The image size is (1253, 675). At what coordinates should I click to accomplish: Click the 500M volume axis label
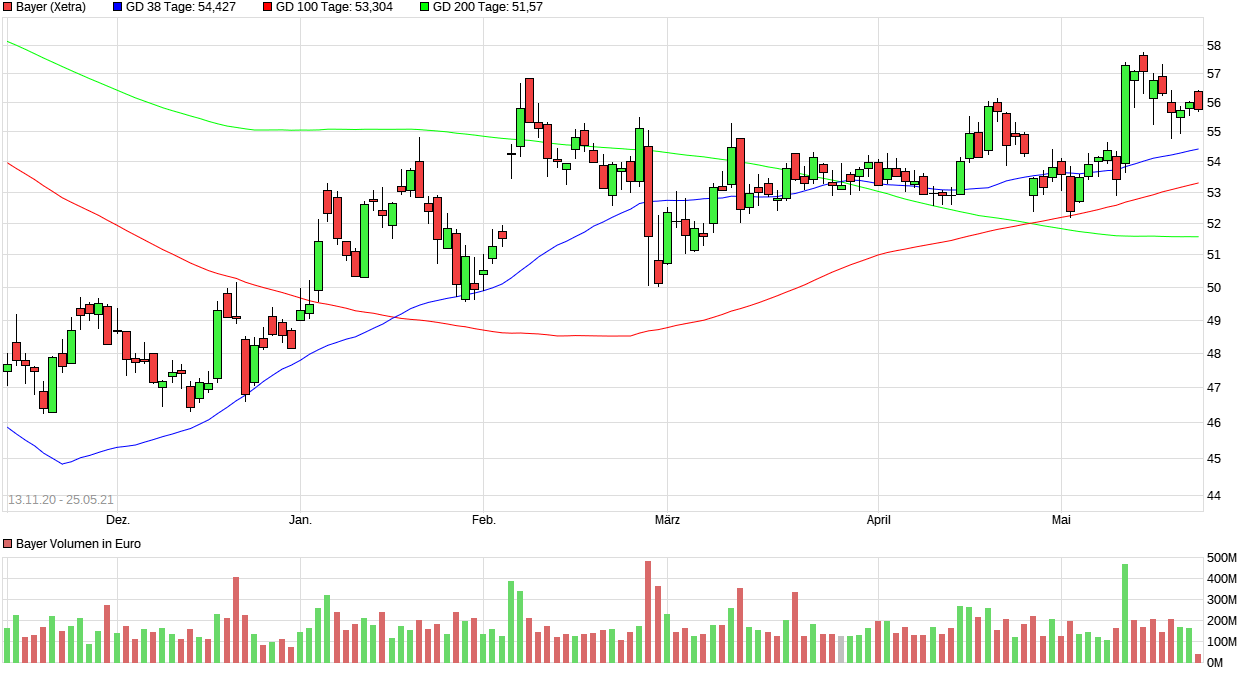(1222, 557)
